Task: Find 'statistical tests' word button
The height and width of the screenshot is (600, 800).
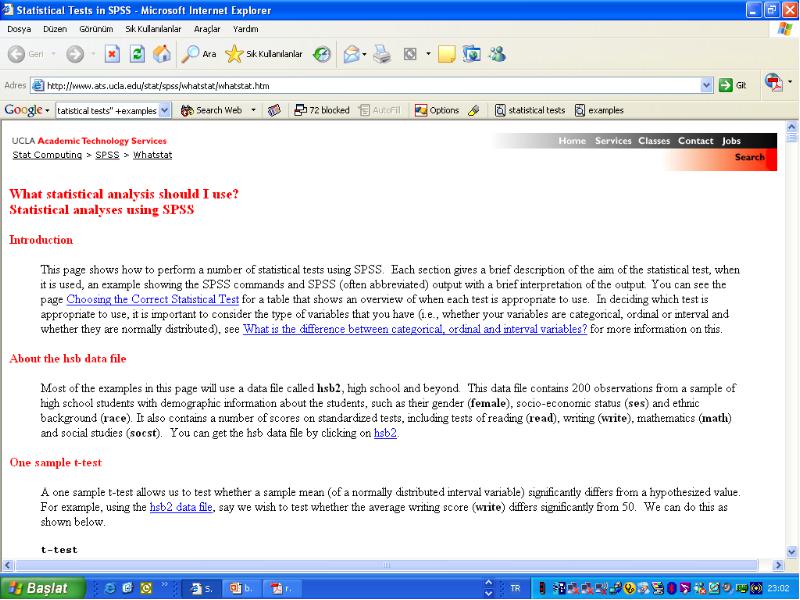Action: pos(530,110)
